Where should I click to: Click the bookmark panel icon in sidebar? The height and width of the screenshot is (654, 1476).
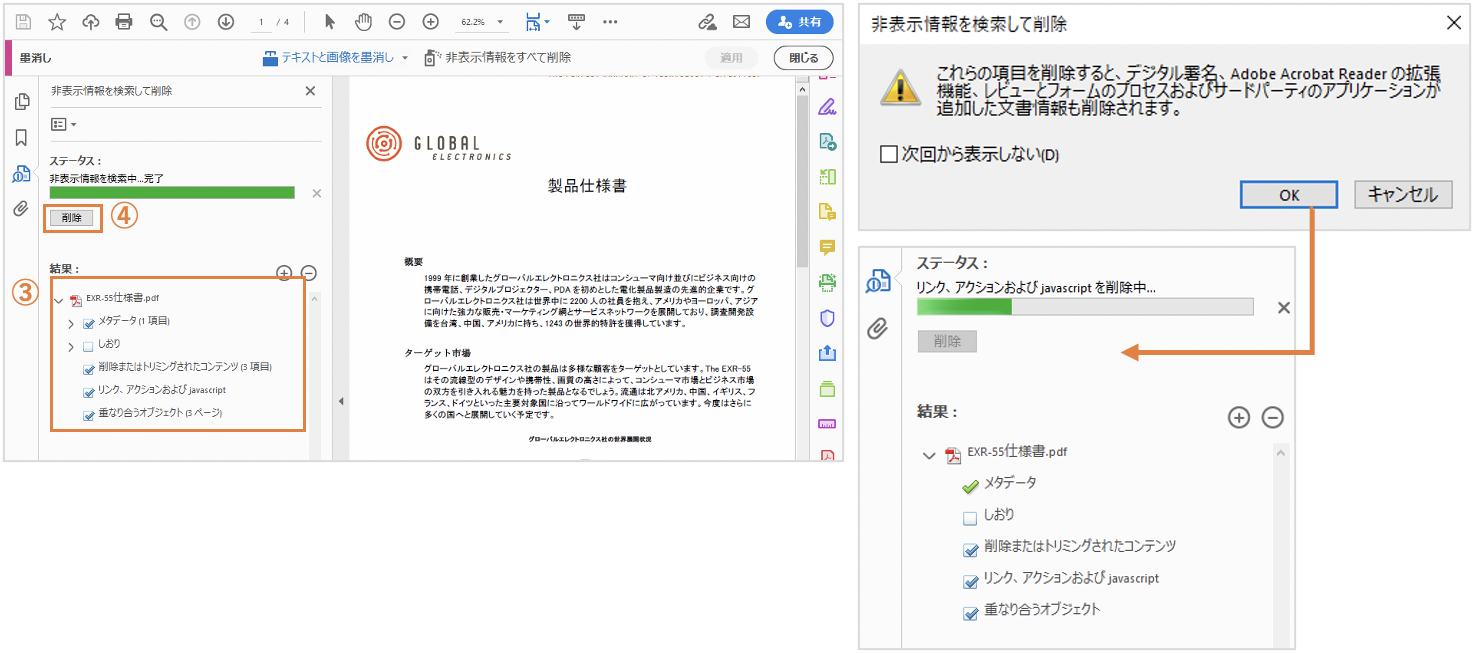(x=21, y=137)
